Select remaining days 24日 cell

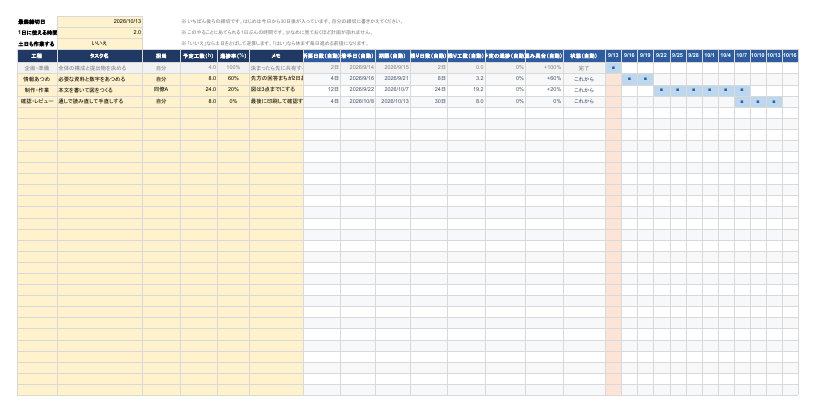coord(429,90)
